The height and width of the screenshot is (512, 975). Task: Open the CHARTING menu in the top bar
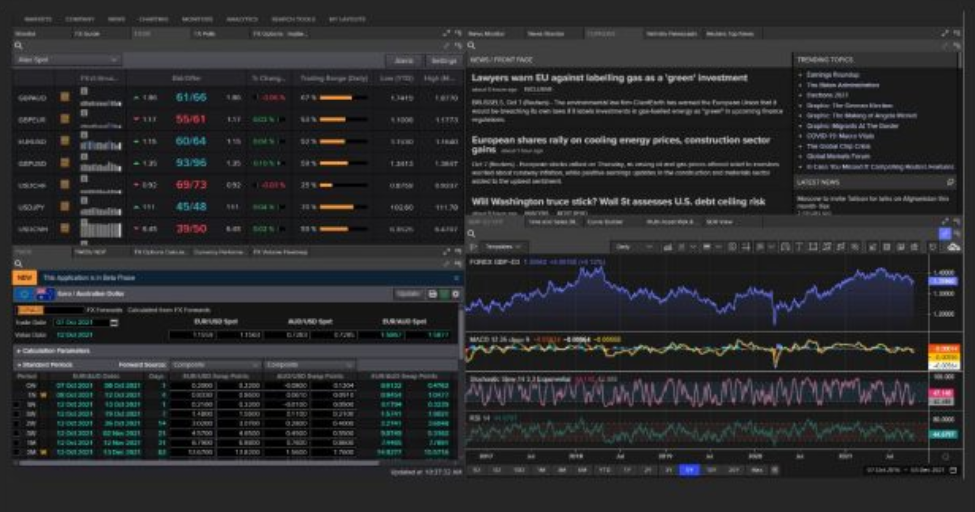click(x=153, y=18)
